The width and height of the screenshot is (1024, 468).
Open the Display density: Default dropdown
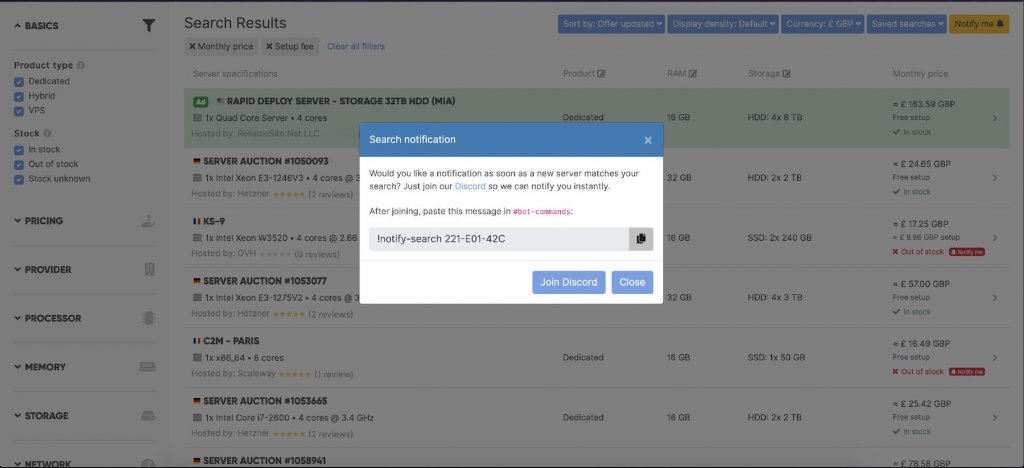[723, 24]
